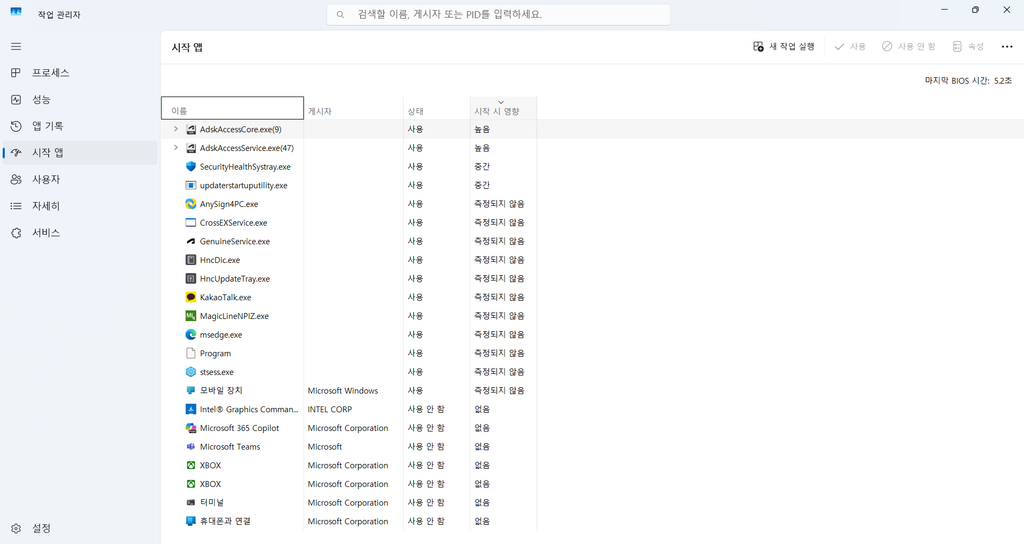
Task: Open the three-dot more options menu
Action: pos(1006,46)
